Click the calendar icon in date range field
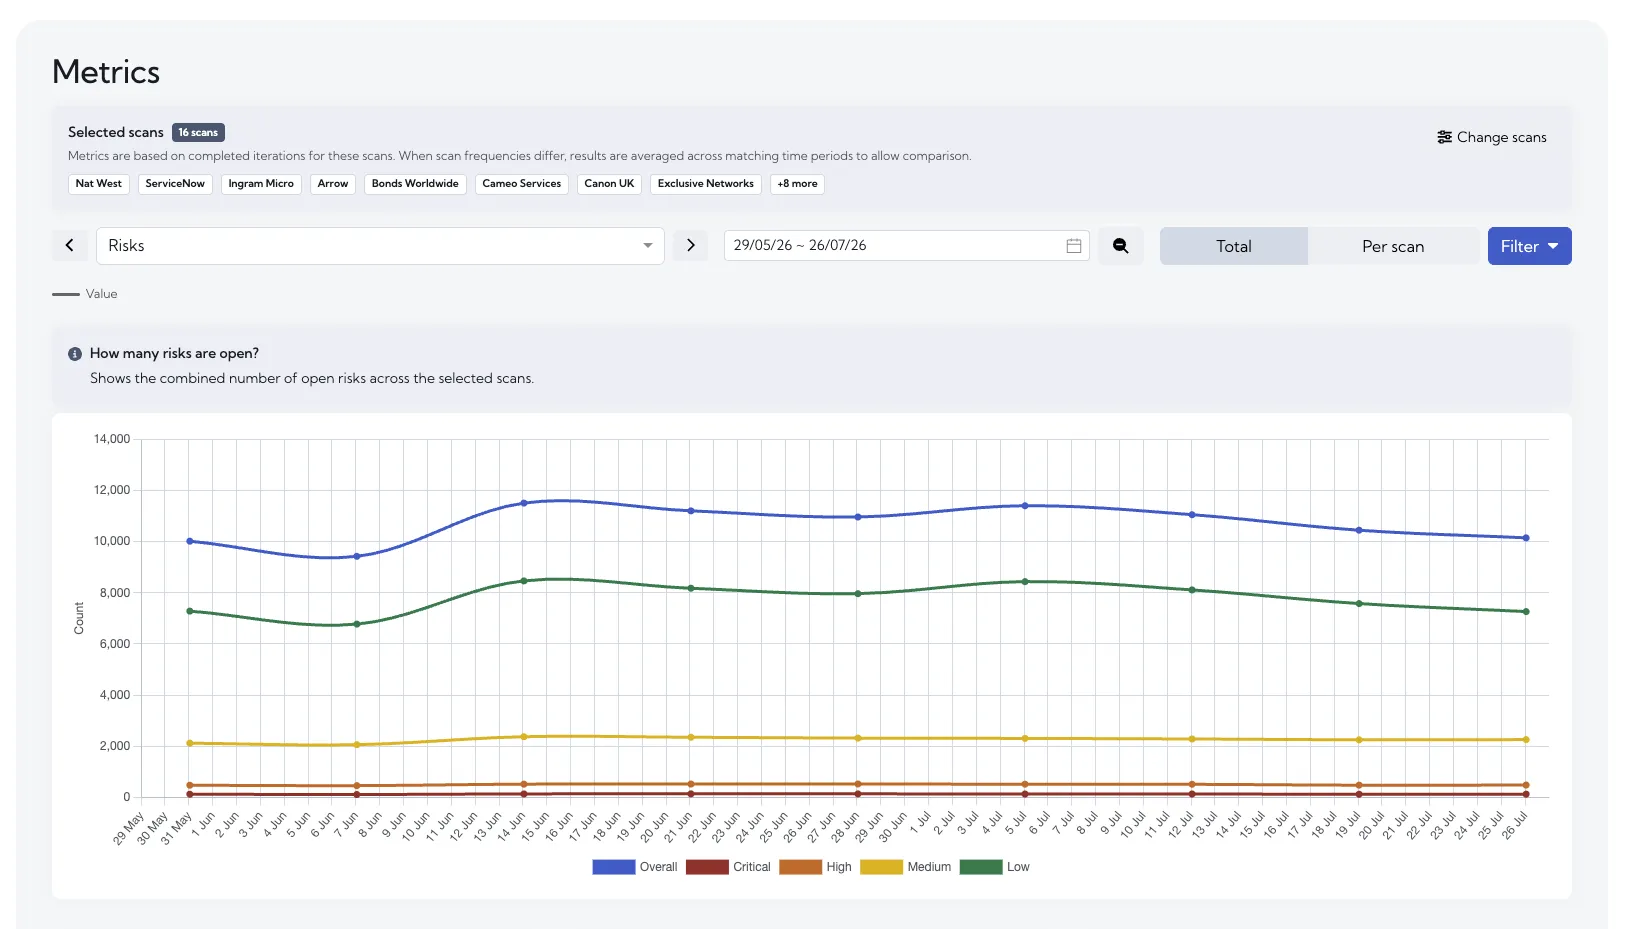Viewport: 1628px width, 929px height. pos(1074,246)
